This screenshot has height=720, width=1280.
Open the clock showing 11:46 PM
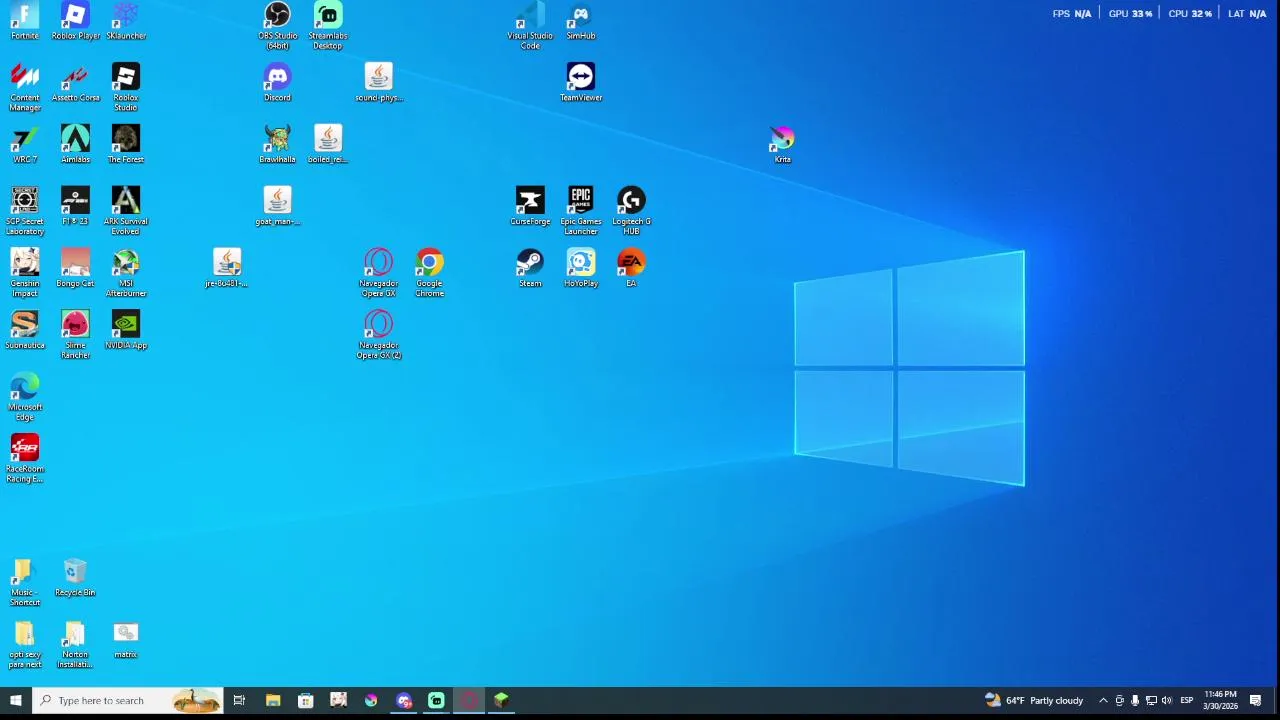[1220, 700]
